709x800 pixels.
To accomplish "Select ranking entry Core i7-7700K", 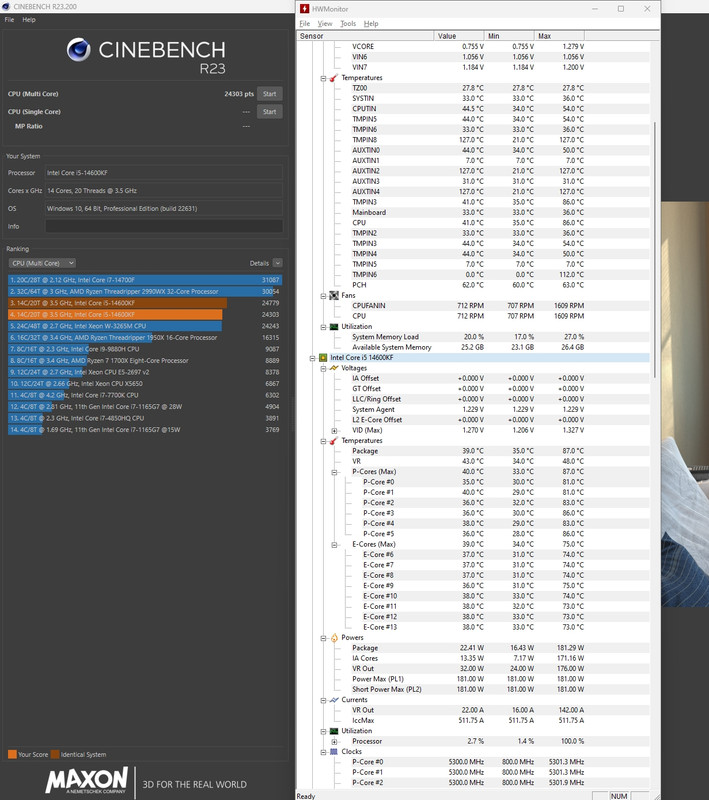I will pos(145,395).
